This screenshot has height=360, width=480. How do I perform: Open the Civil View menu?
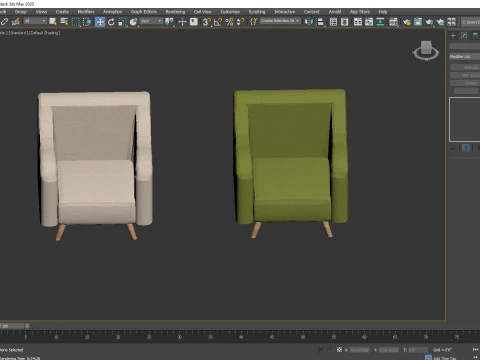pos(202,12)
